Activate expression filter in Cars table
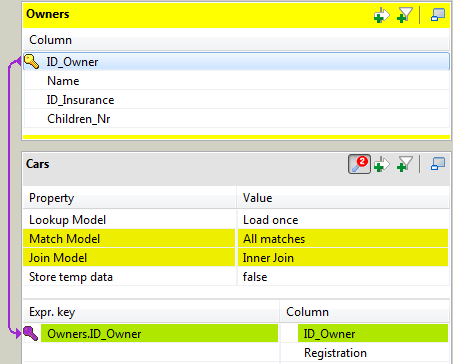 click(x=405, y=164)
